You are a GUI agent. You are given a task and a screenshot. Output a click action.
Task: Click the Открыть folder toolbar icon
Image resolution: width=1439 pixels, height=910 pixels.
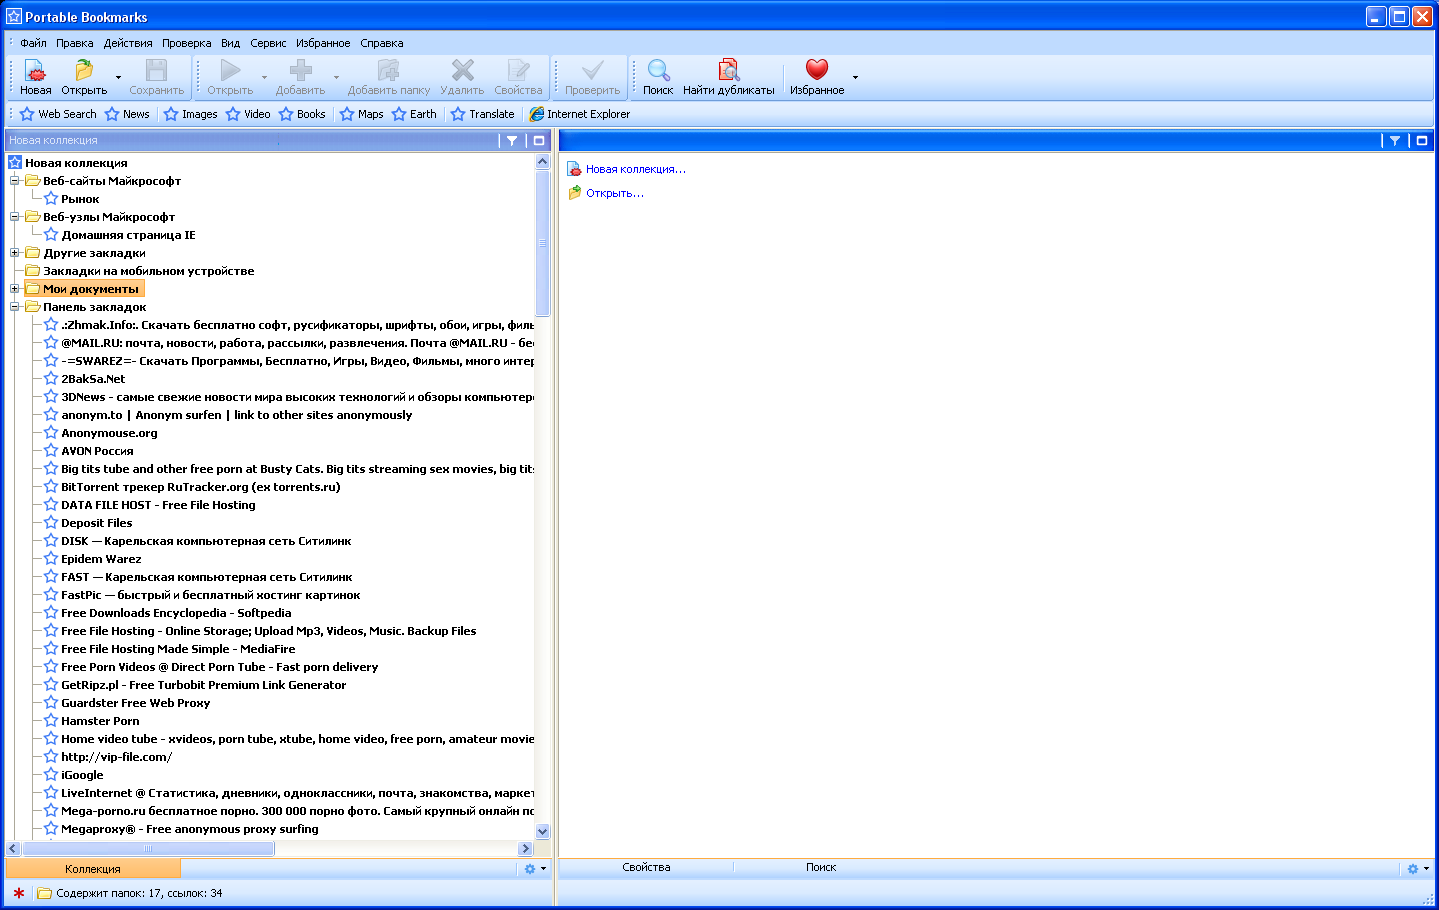pyautogui.click(x=84, y=70)
